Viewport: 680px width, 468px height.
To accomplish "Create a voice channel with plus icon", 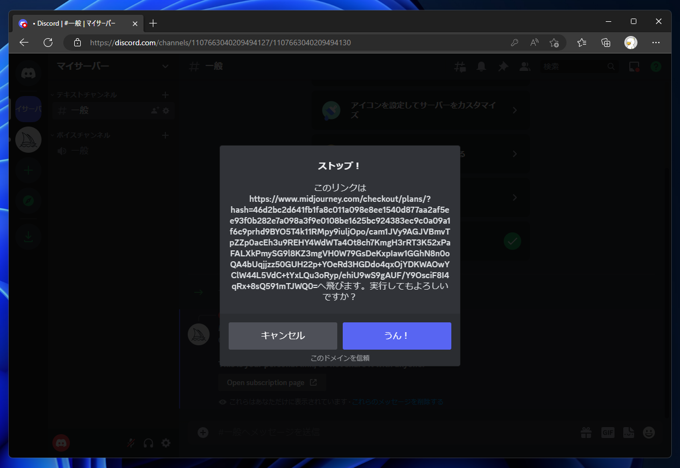I will click(x=165, y=135).
